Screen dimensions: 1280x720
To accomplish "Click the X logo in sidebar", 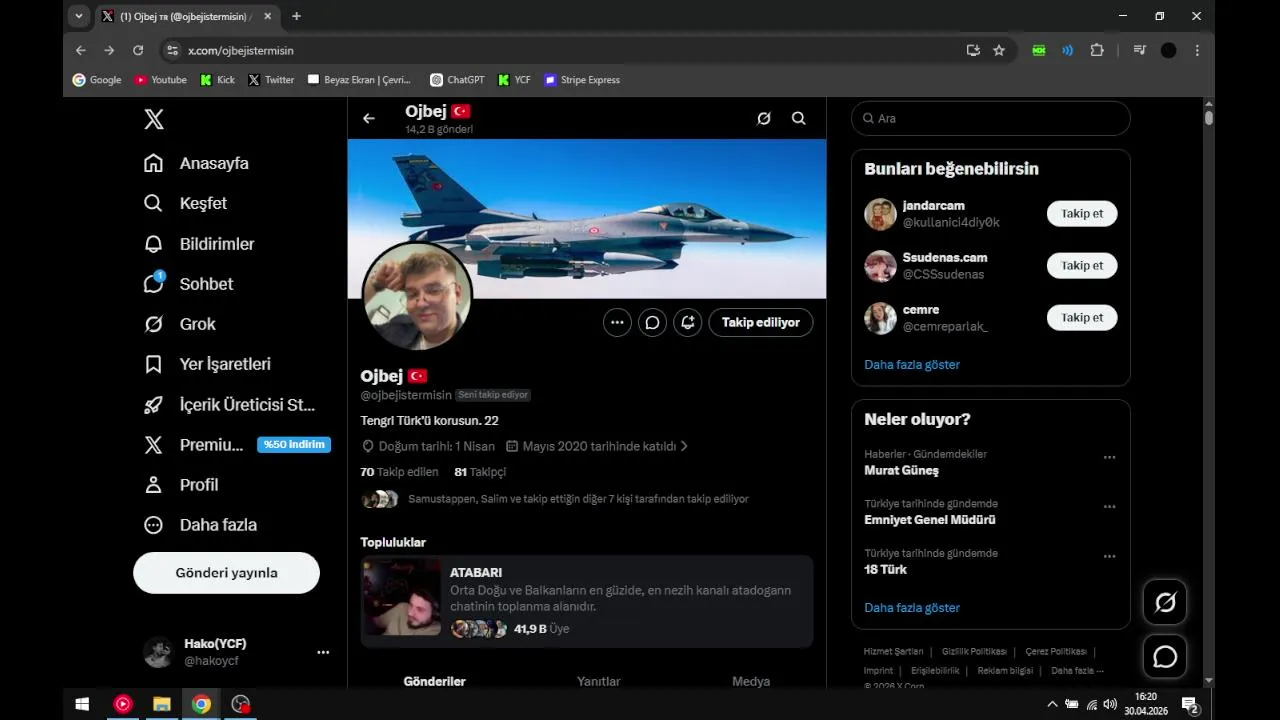I will coord(153,120).
